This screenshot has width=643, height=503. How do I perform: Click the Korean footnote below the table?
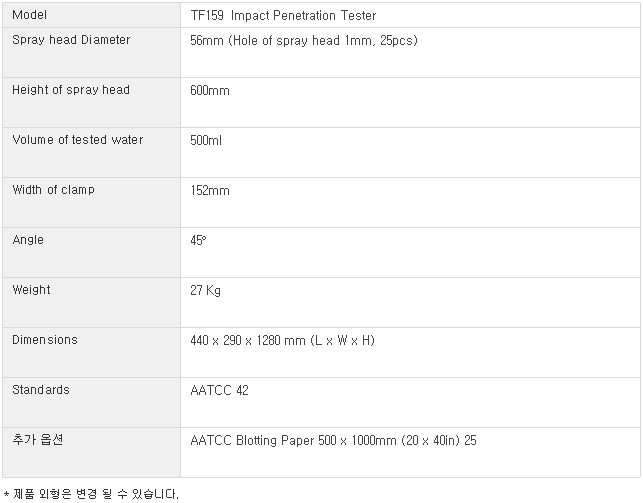pyautogui.click(x=92, y=493)
